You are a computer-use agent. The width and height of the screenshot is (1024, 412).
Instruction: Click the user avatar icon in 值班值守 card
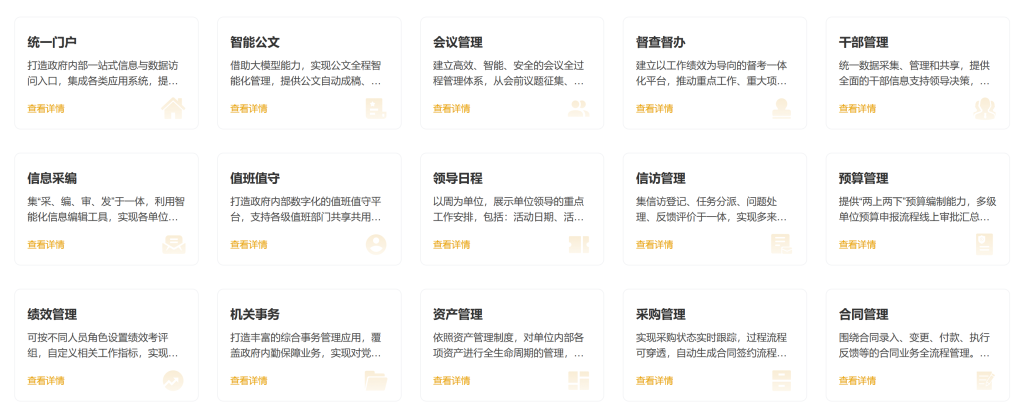[x=376, y=244]
